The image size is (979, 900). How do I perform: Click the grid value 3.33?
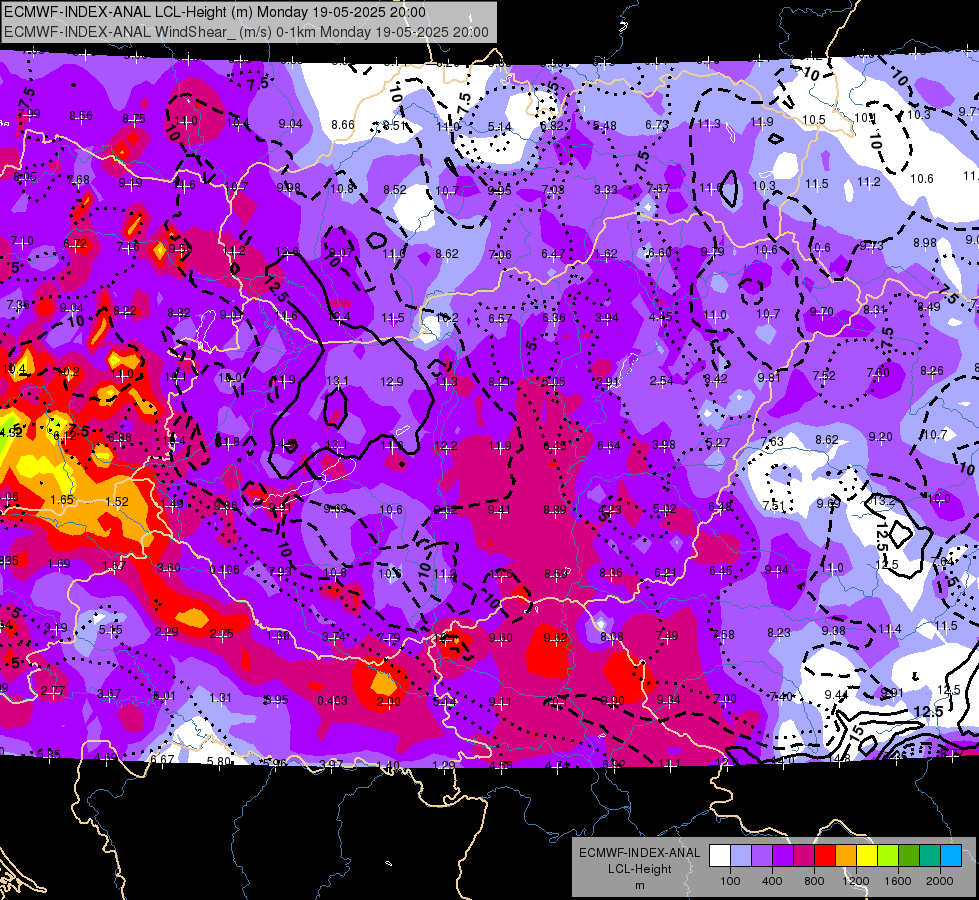(606, 189)
